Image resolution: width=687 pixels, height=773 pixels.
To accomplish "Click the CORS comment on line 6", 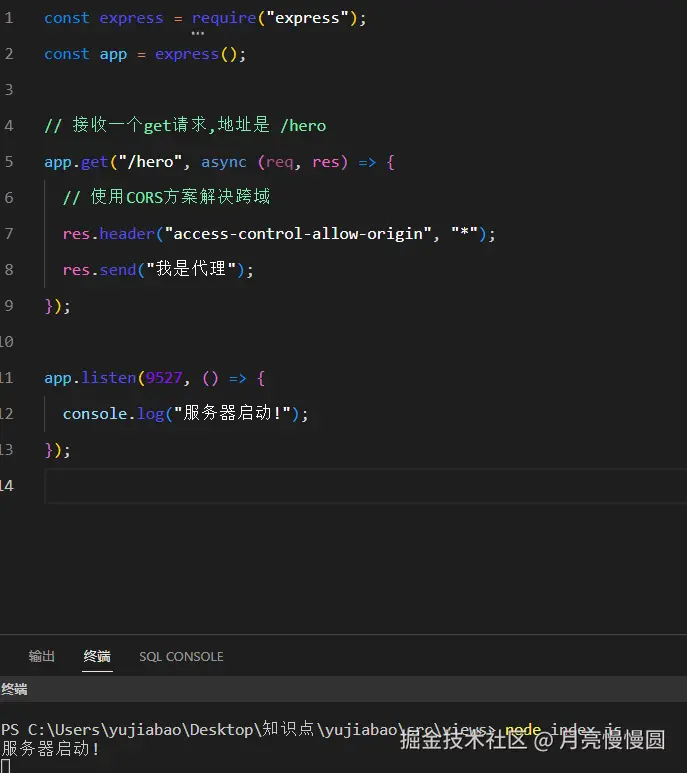I will point(166,197).
